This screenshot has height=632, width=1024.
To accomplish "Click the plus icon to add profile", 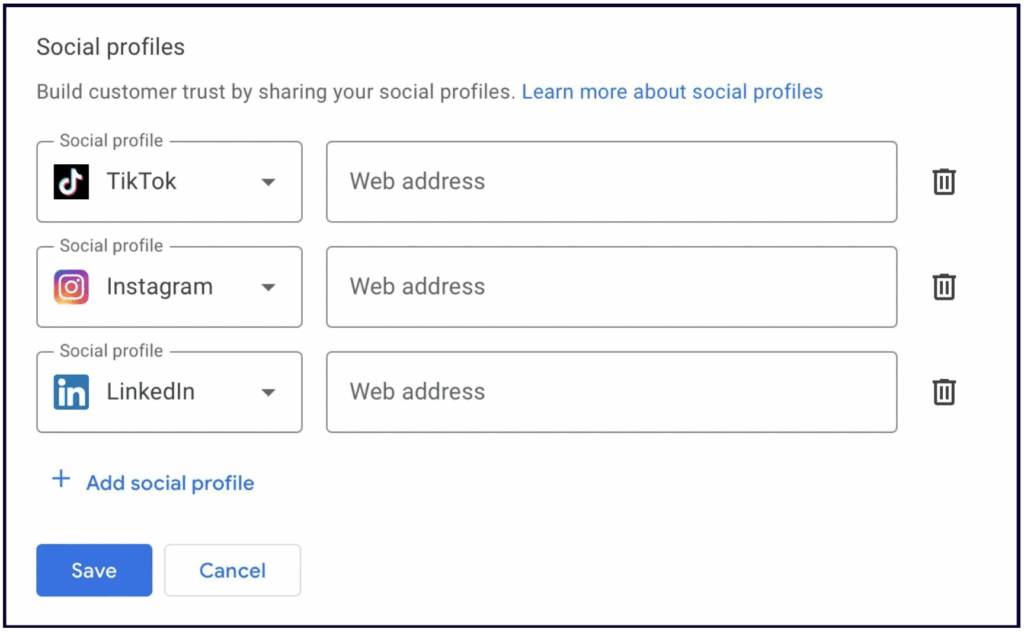I will (x=61, y=479).
